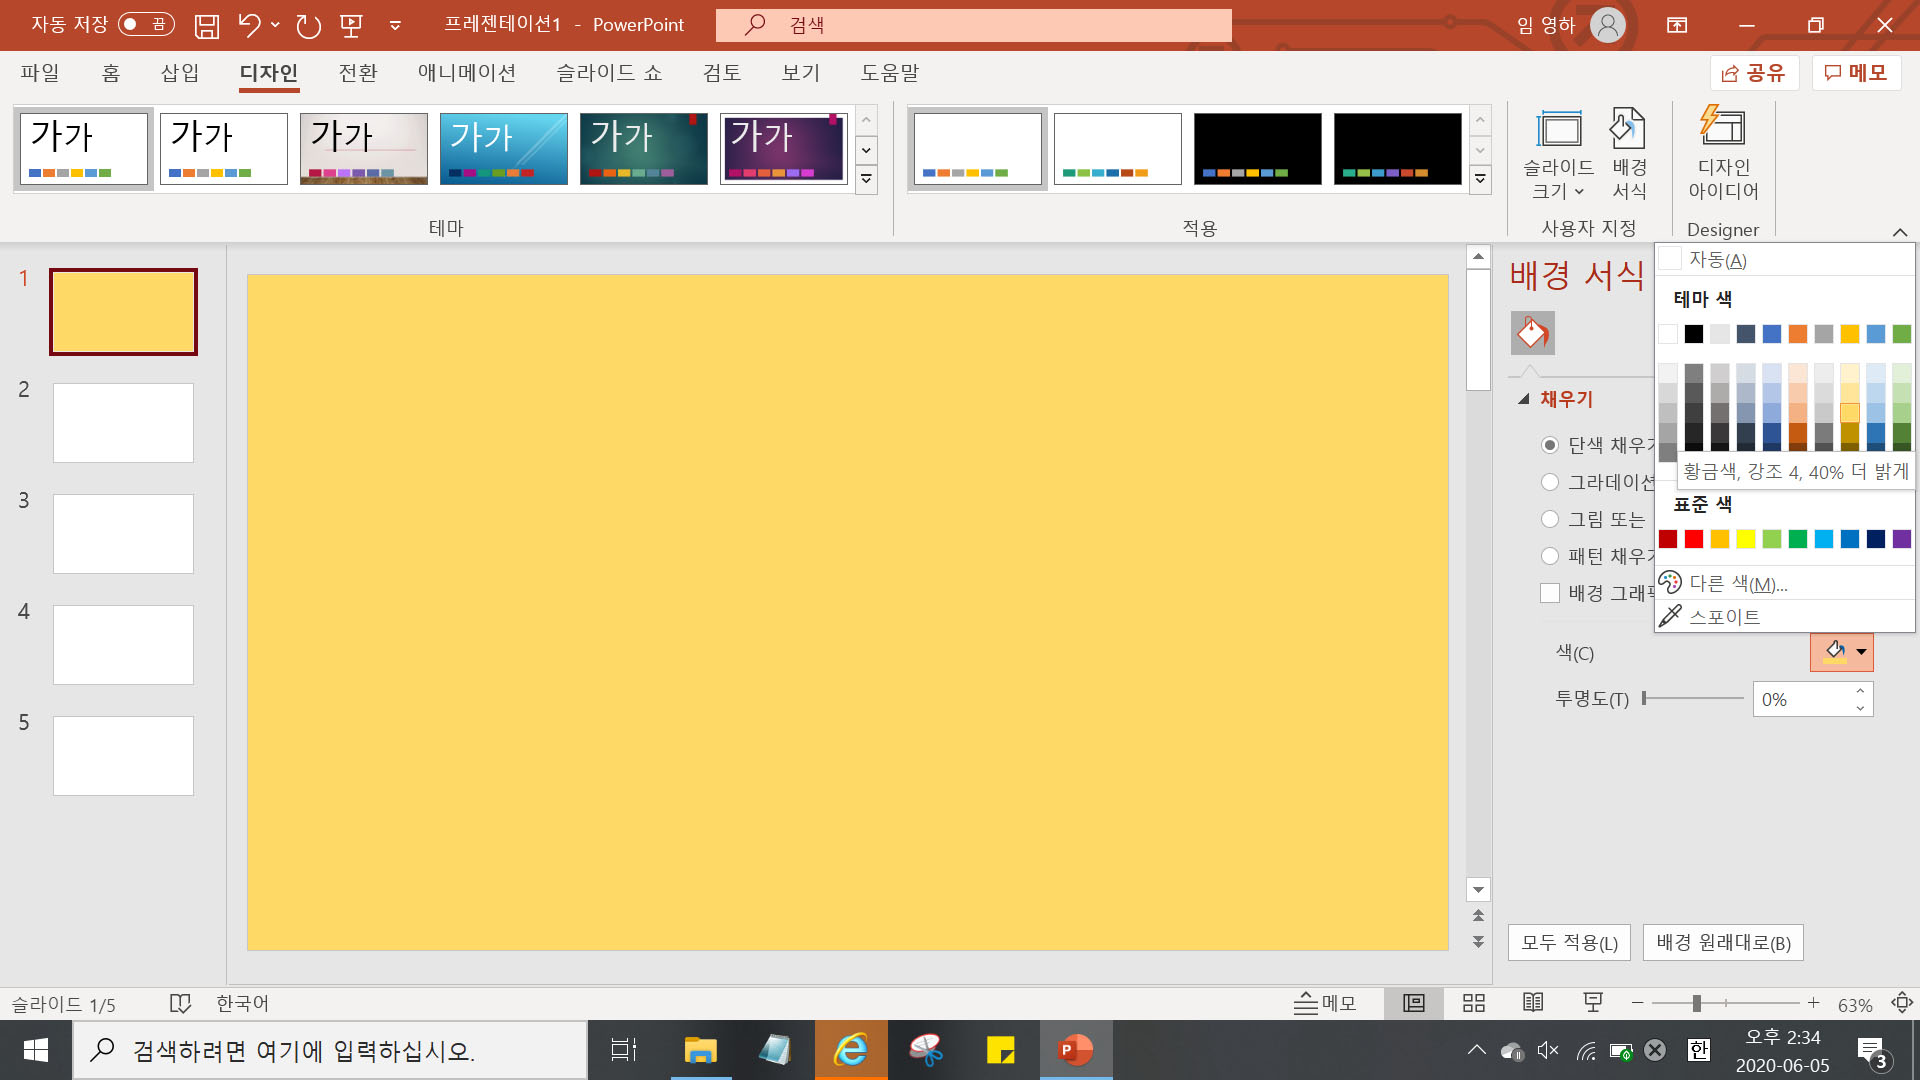
Task: Pick the red standard color swatch
Action: (x=1694, y=539)
